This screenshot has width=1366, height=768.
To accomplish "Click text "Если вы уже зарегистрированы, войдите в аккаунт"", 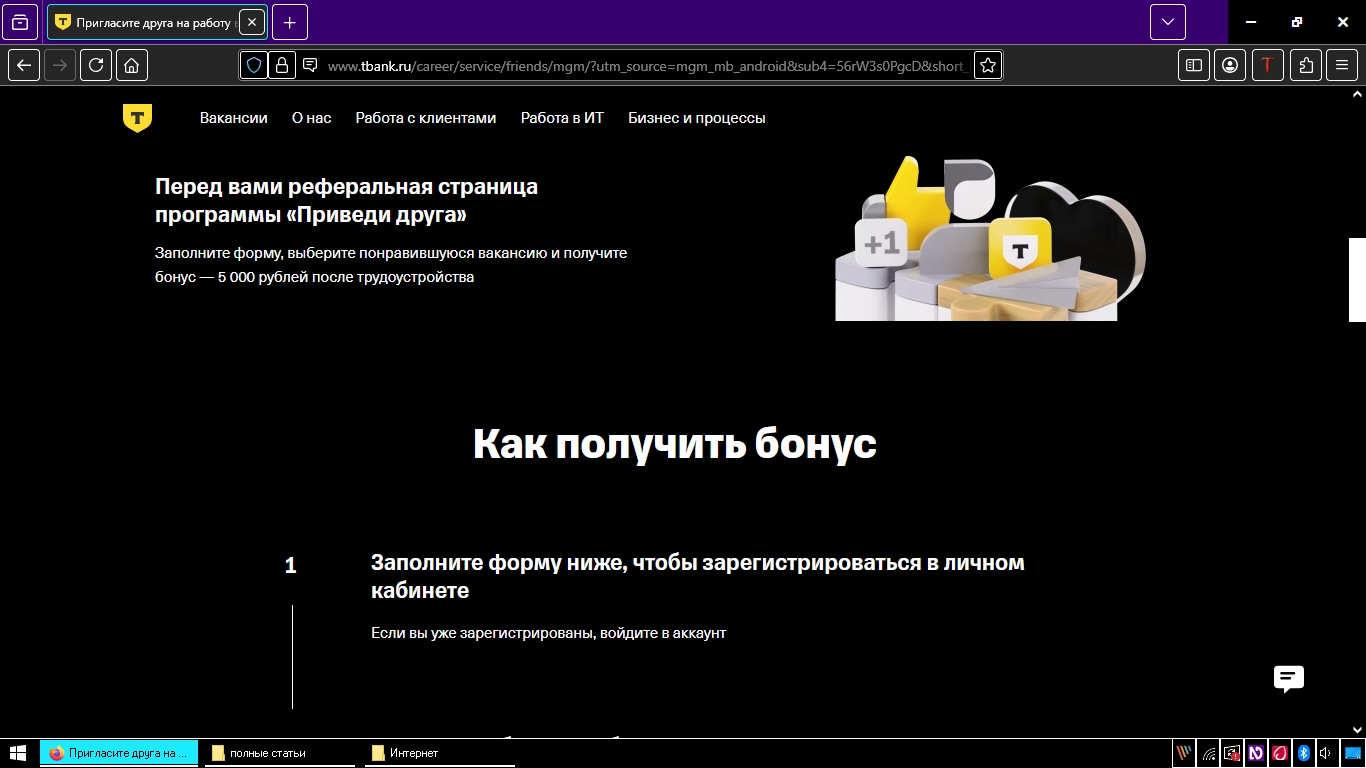I will point(548,633).
